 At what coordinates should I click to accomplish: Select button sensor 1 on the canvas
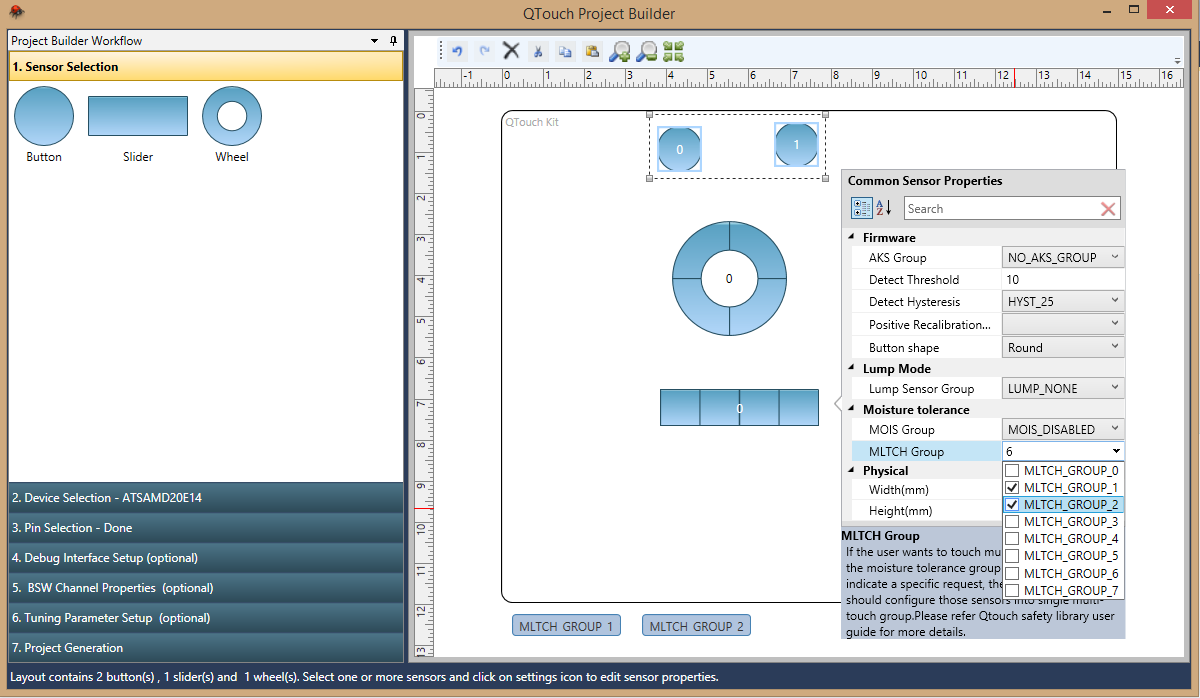click(797, 144)
